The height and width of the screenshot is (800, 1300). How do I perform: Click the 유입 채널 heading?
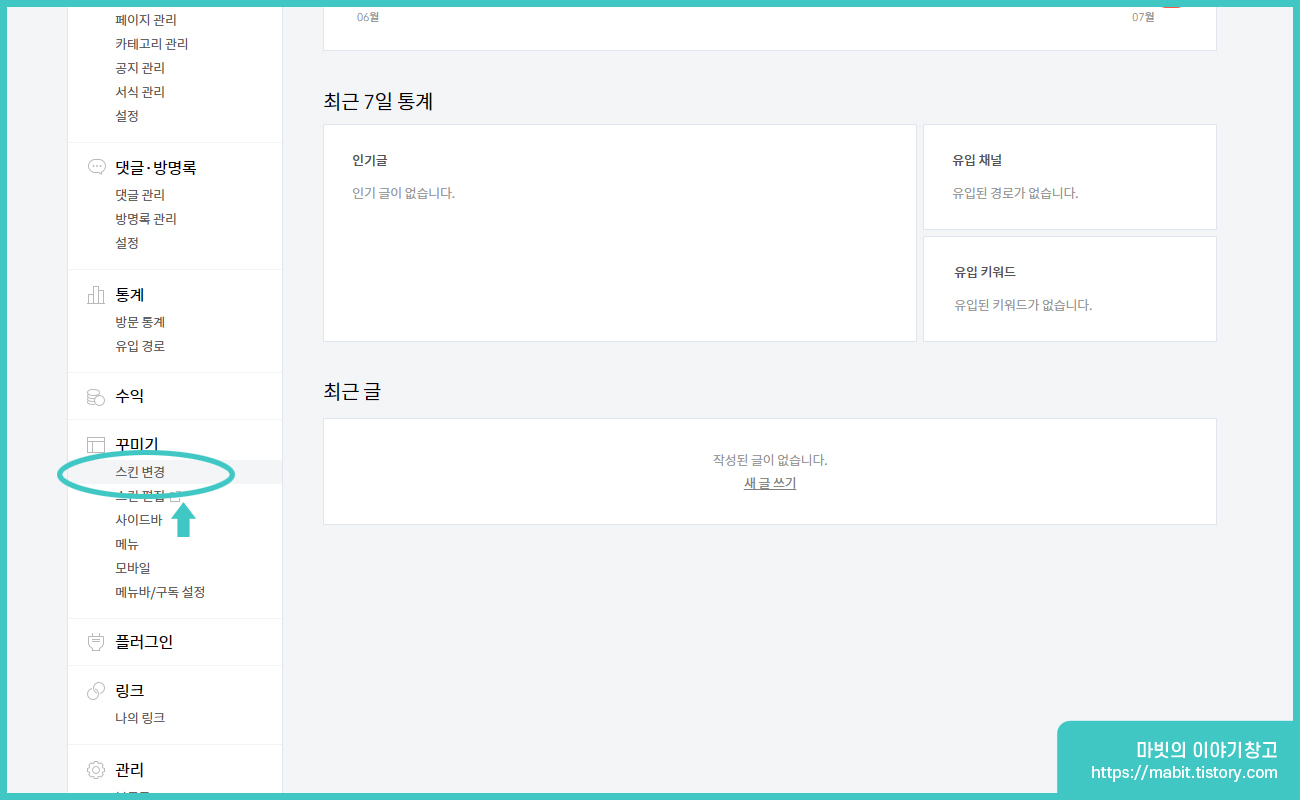click(977, 160)
